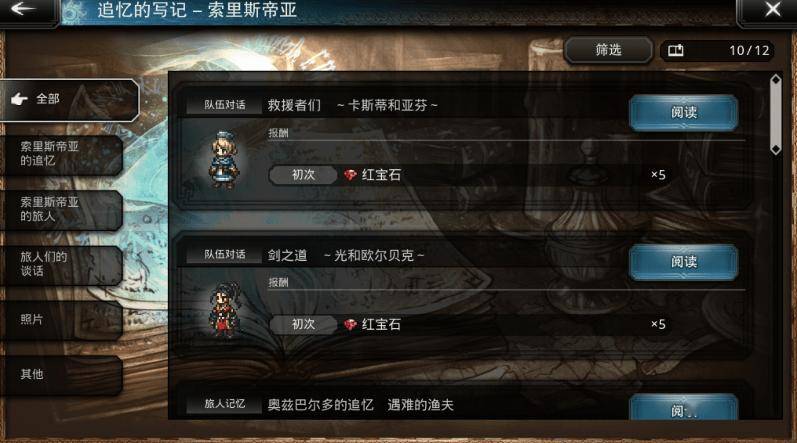Image resolution: width=797 pixels, height=443 pixels.
Task: Click the dark-haired character sprite in 剑之道
Action: [x=225, y=309]
